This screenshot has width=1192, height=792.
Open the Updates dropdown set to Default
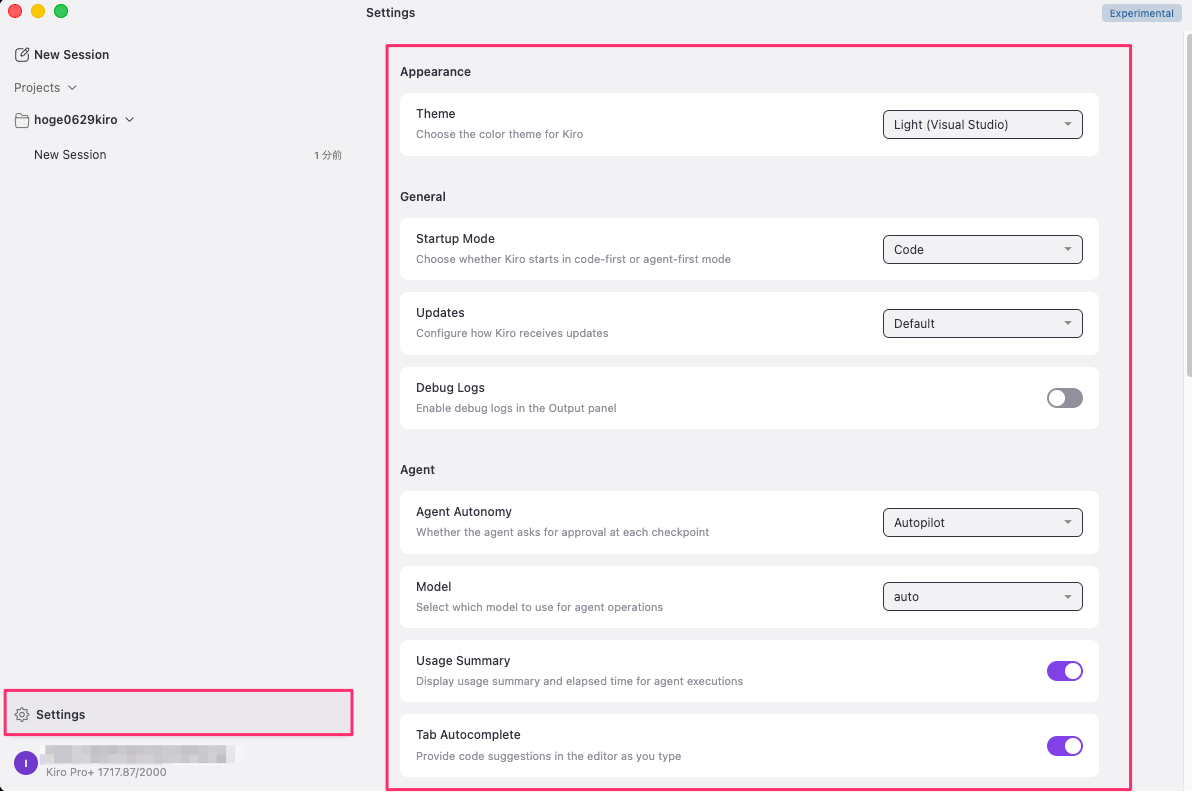(982, 324)
